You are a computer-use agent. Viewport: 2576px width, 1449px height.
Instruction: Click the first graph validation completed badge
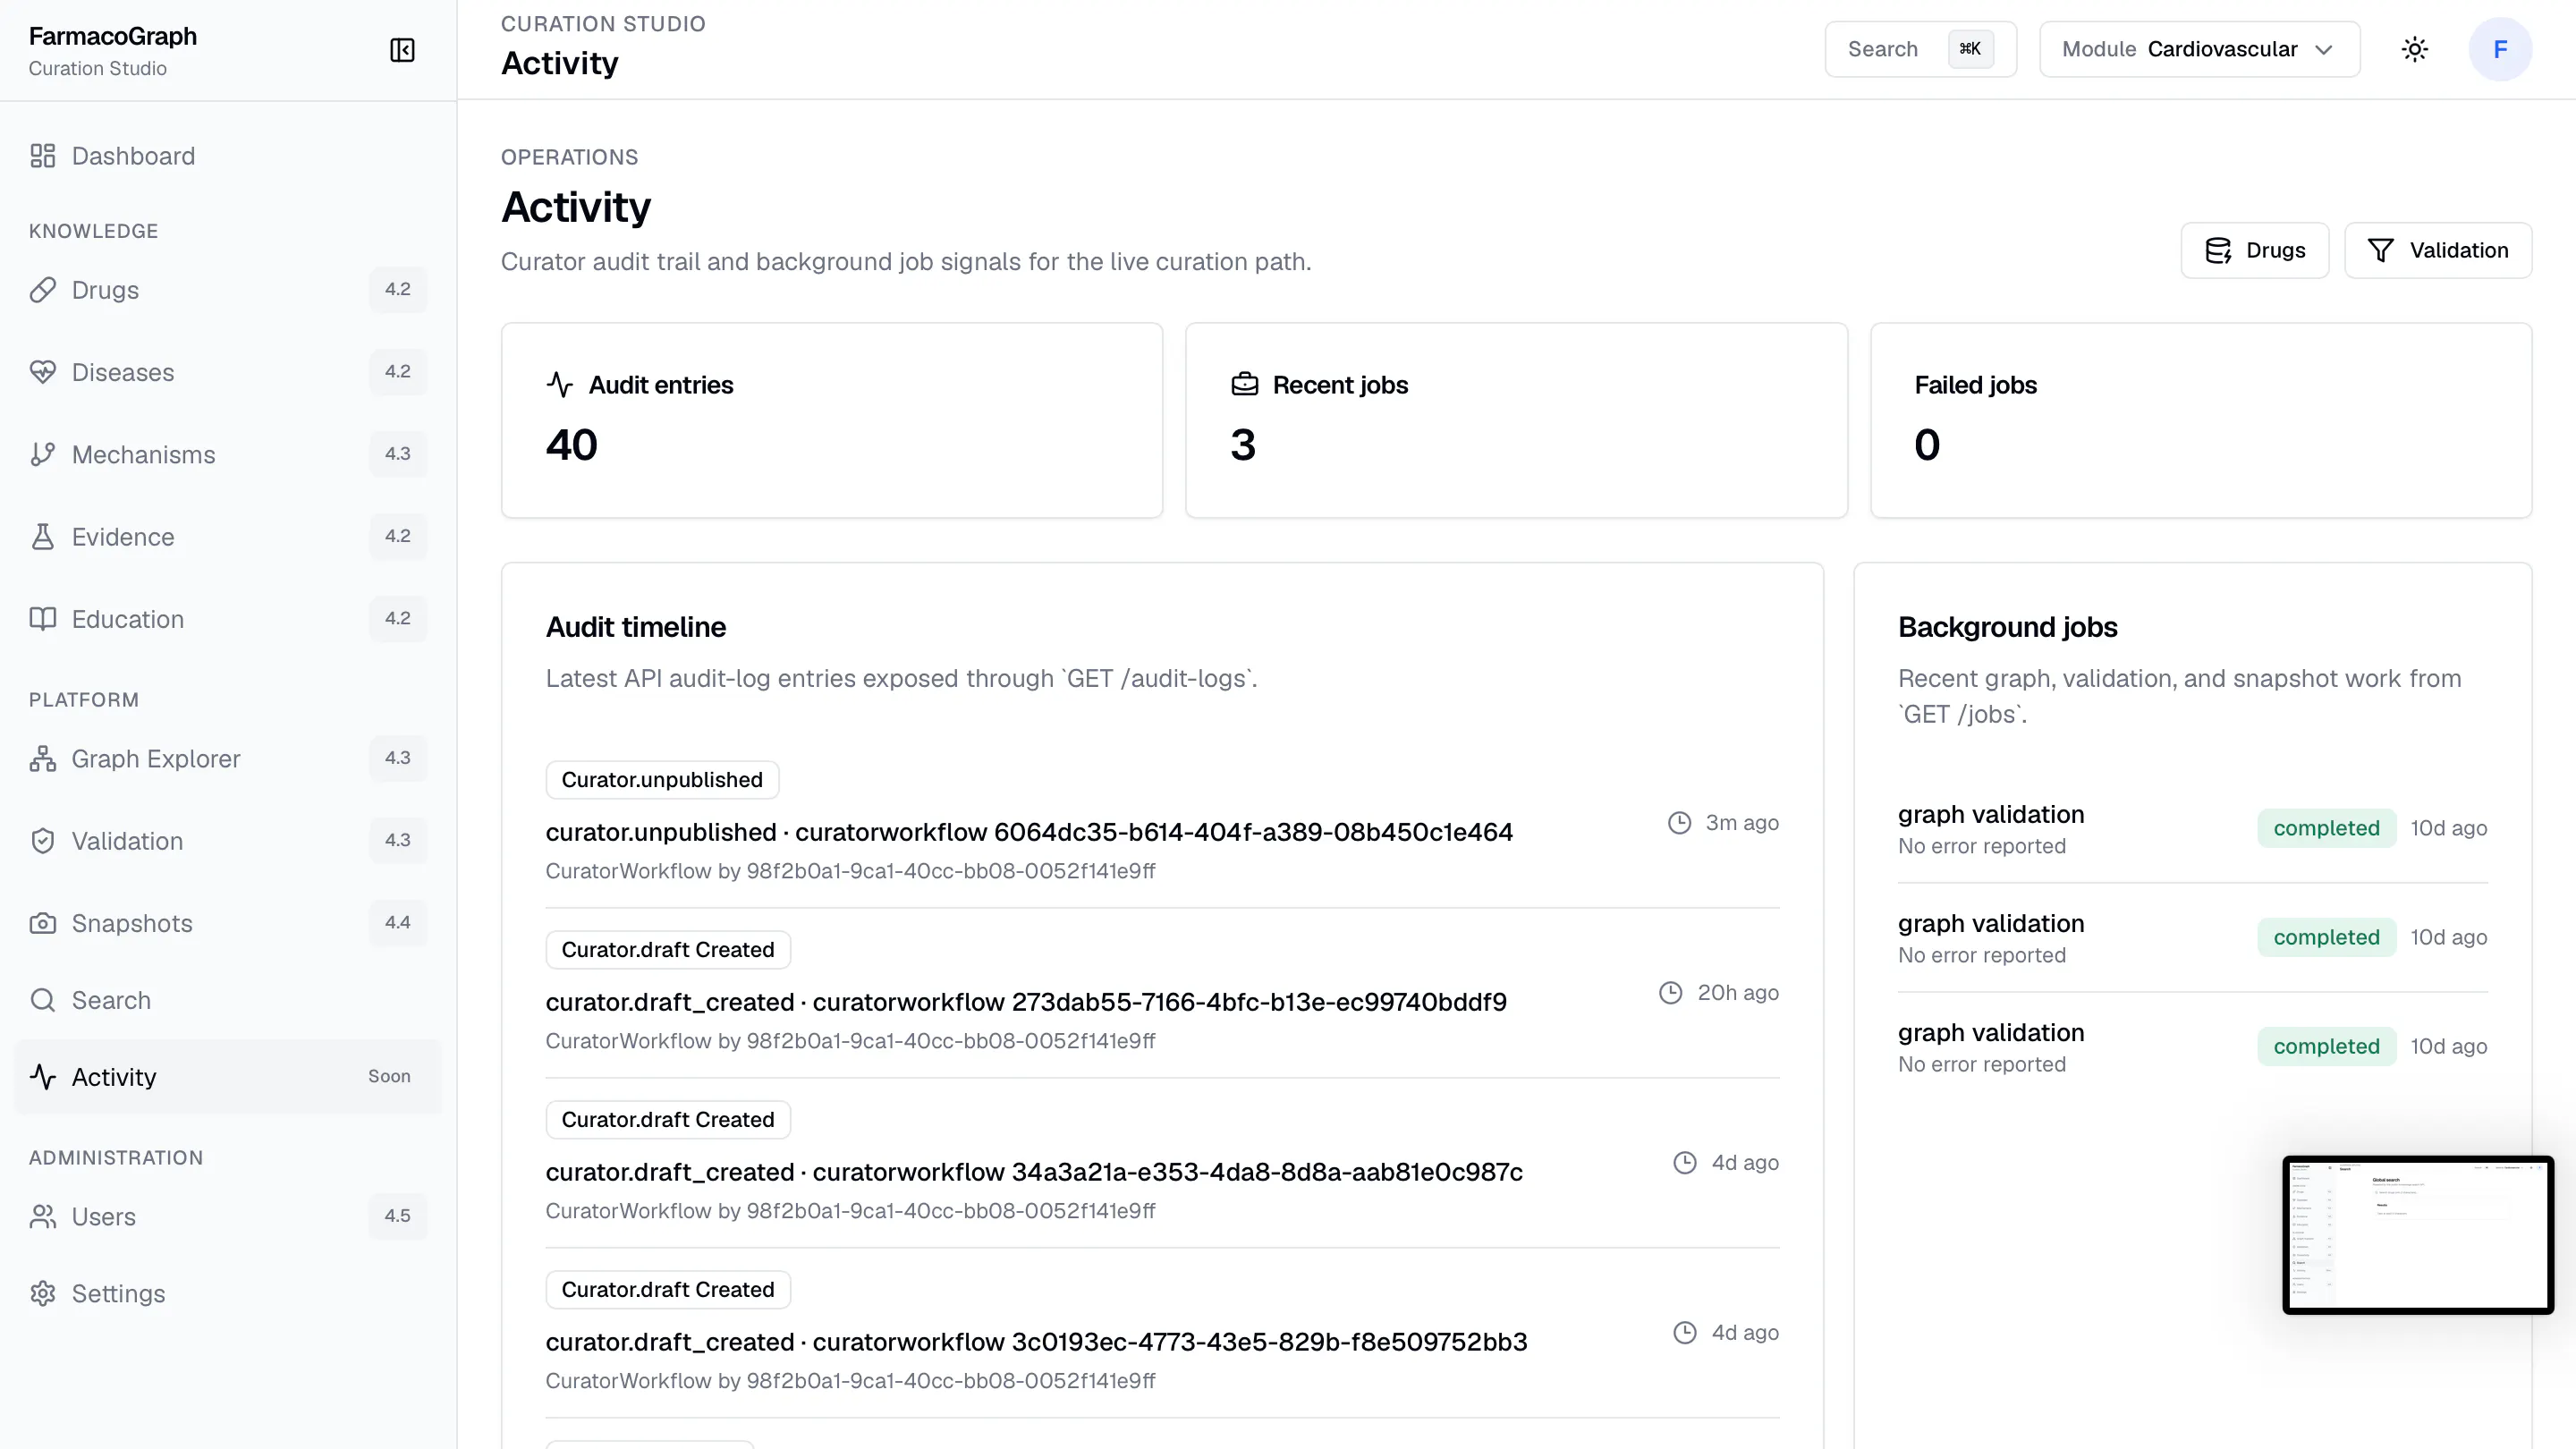2326,828
